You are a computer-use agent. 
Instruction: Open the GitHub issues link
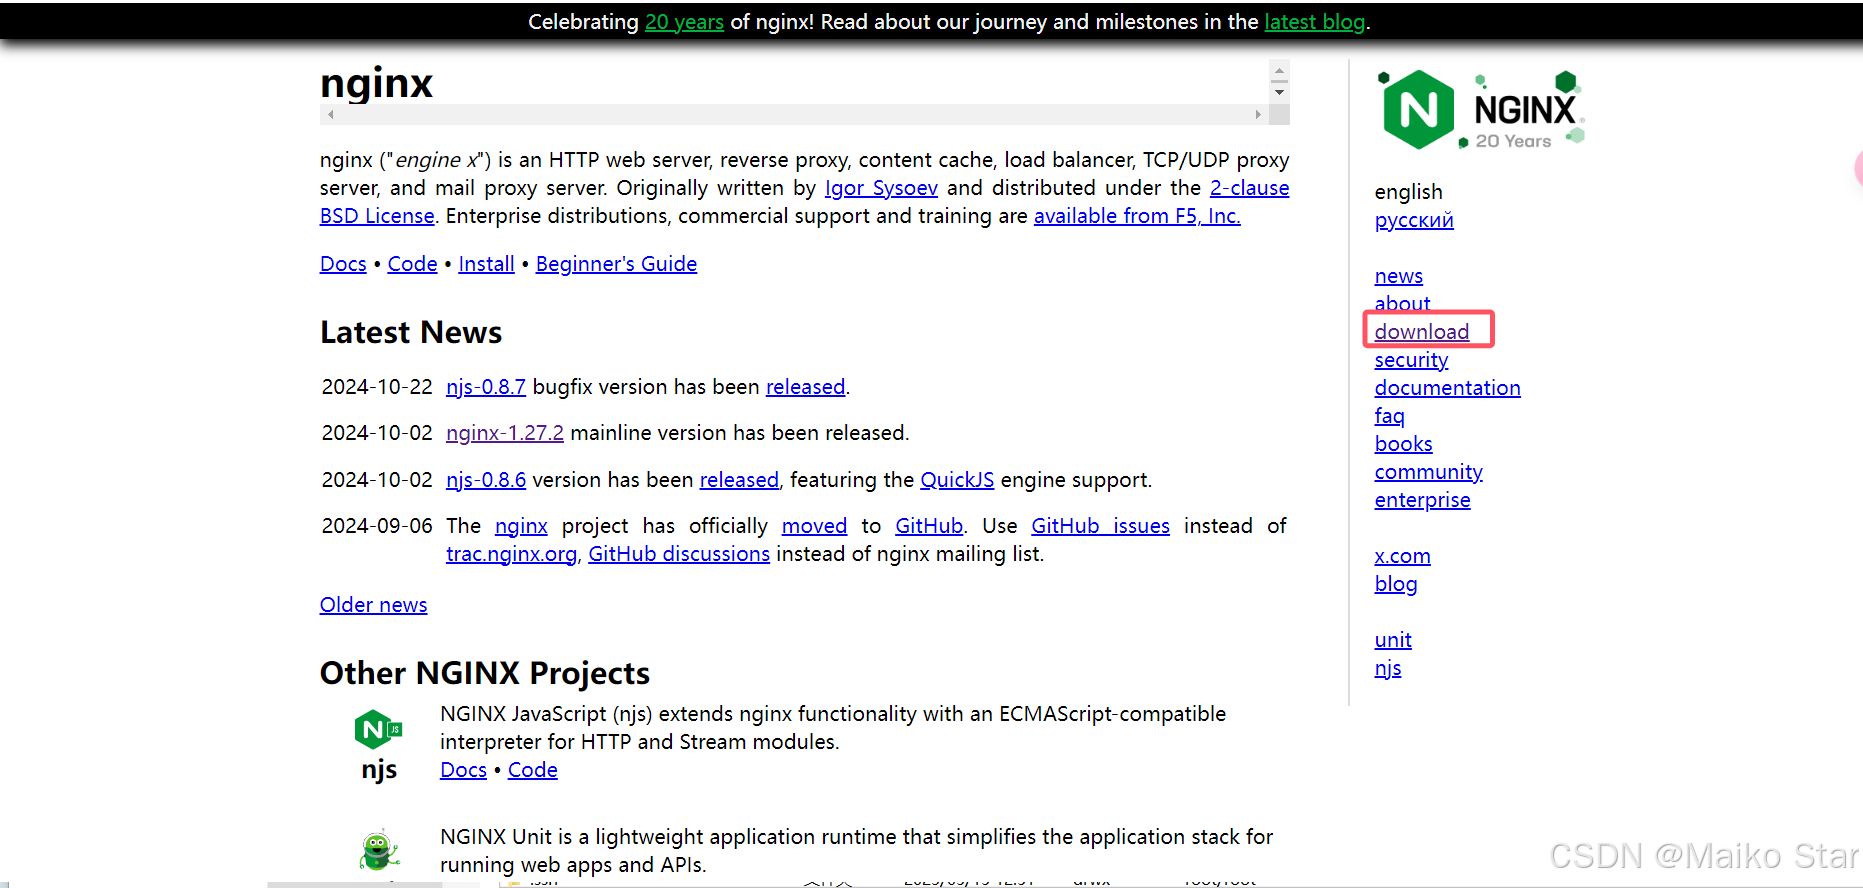tap(1100, 526)
